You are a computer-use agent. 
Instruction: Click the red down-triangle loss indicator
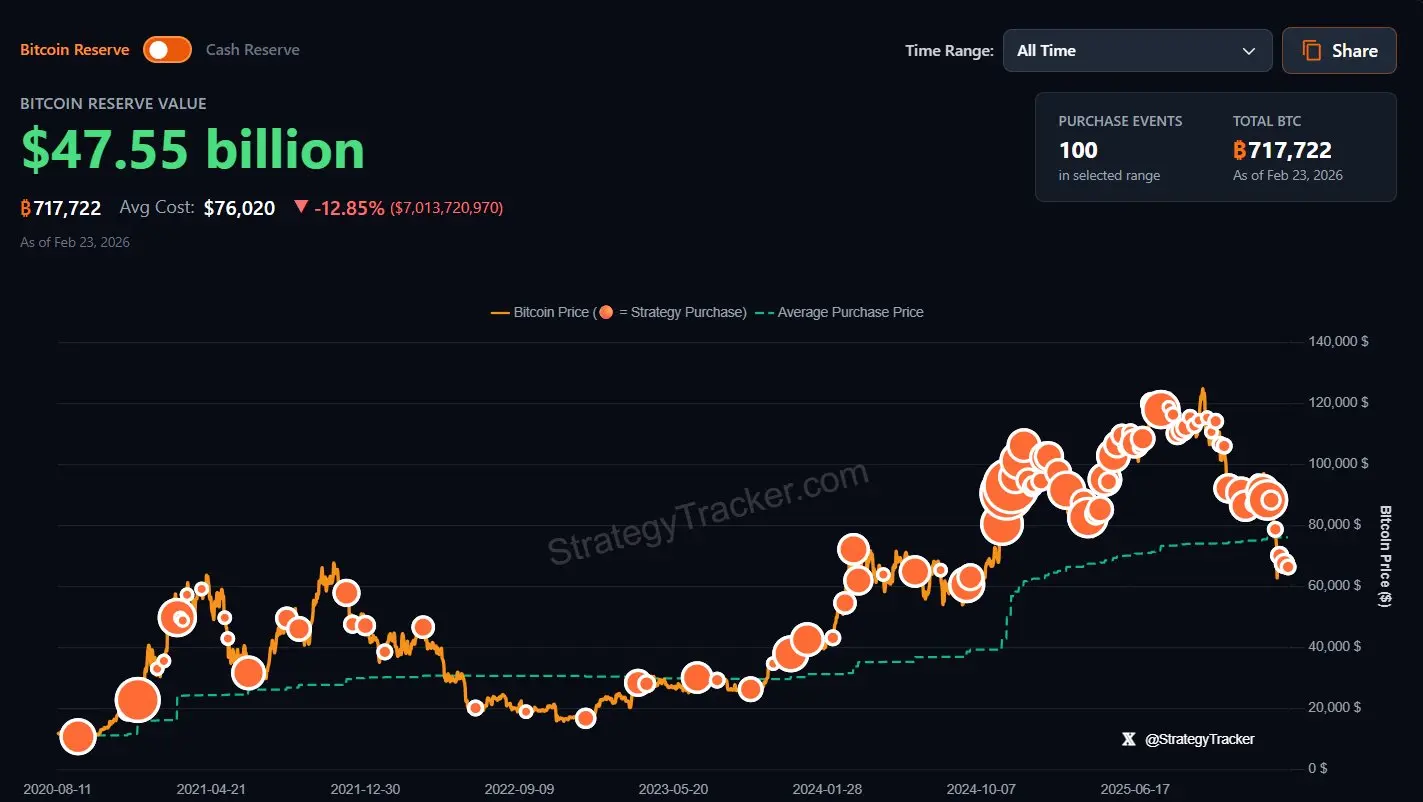tap(301, 207)
